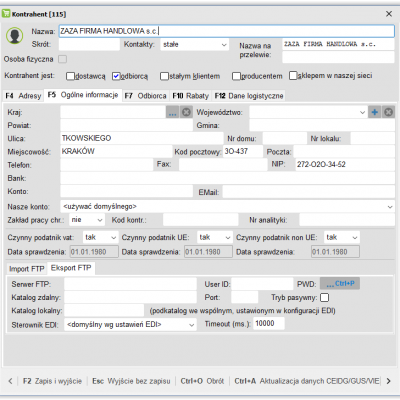Open the Kontakty dropdown
400x400 pixels.
(x=194, y=45)
